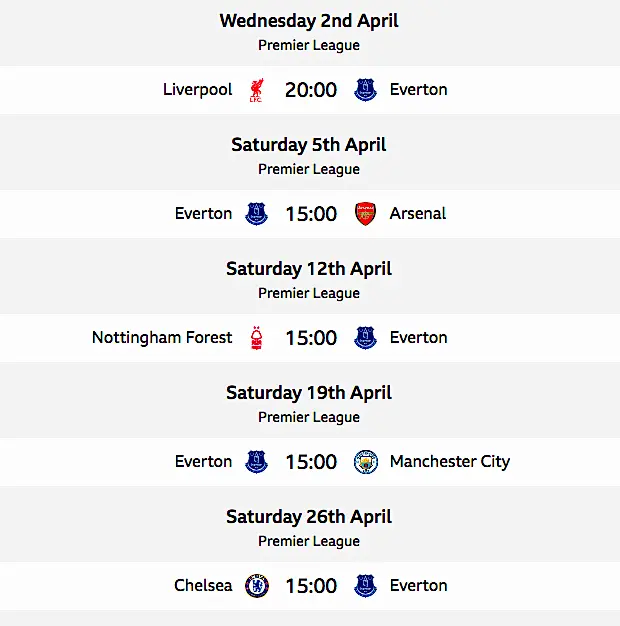The width and height of the screenshot is (620, 626).
Task: Click Premier League label under Saturday 5th April
Action: tap(309, 169)
